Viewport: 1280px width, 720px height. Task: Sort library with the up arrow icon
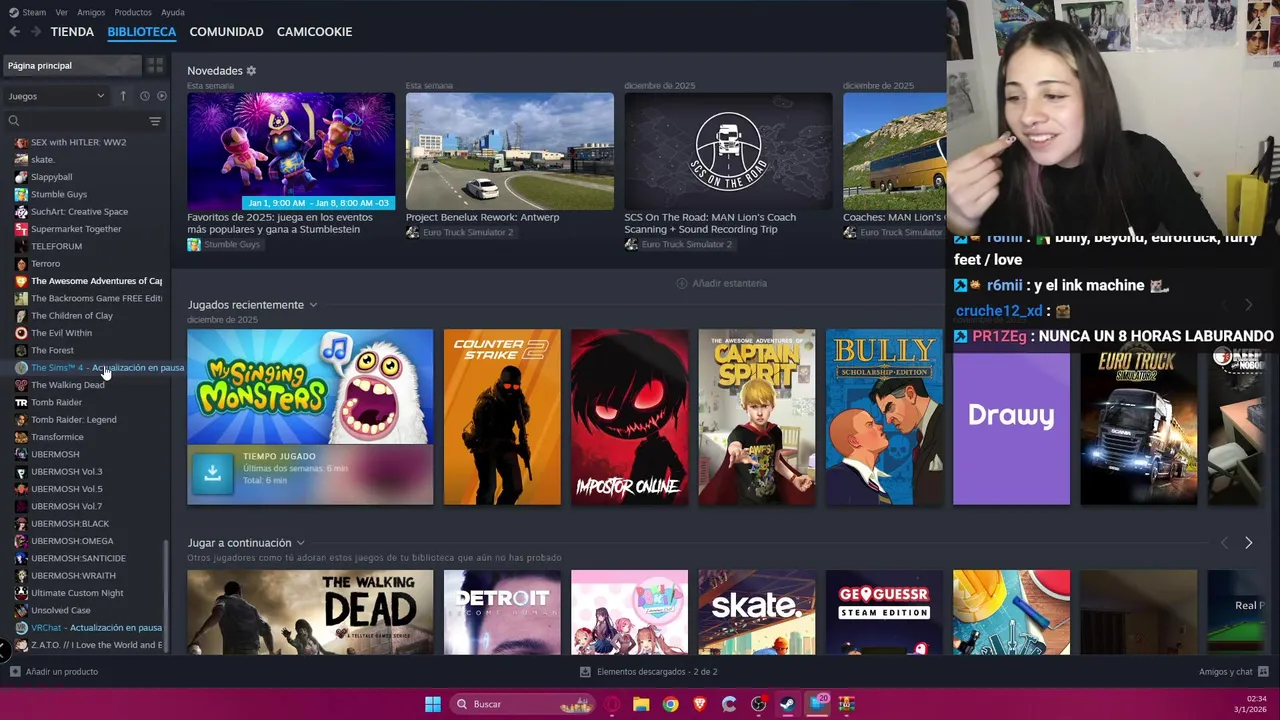point(123,96)
